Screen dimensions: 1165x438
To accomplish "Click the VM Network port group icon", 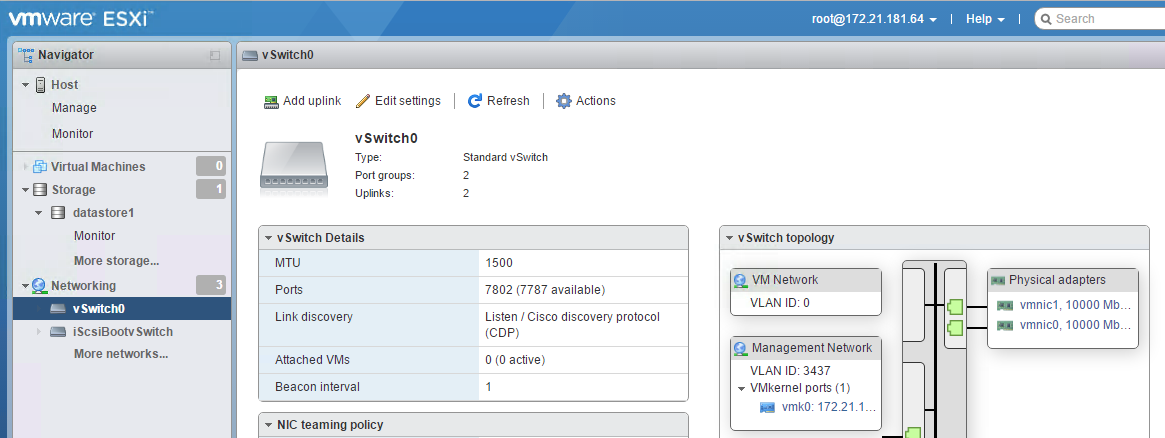I will click(x=740, y=281).
